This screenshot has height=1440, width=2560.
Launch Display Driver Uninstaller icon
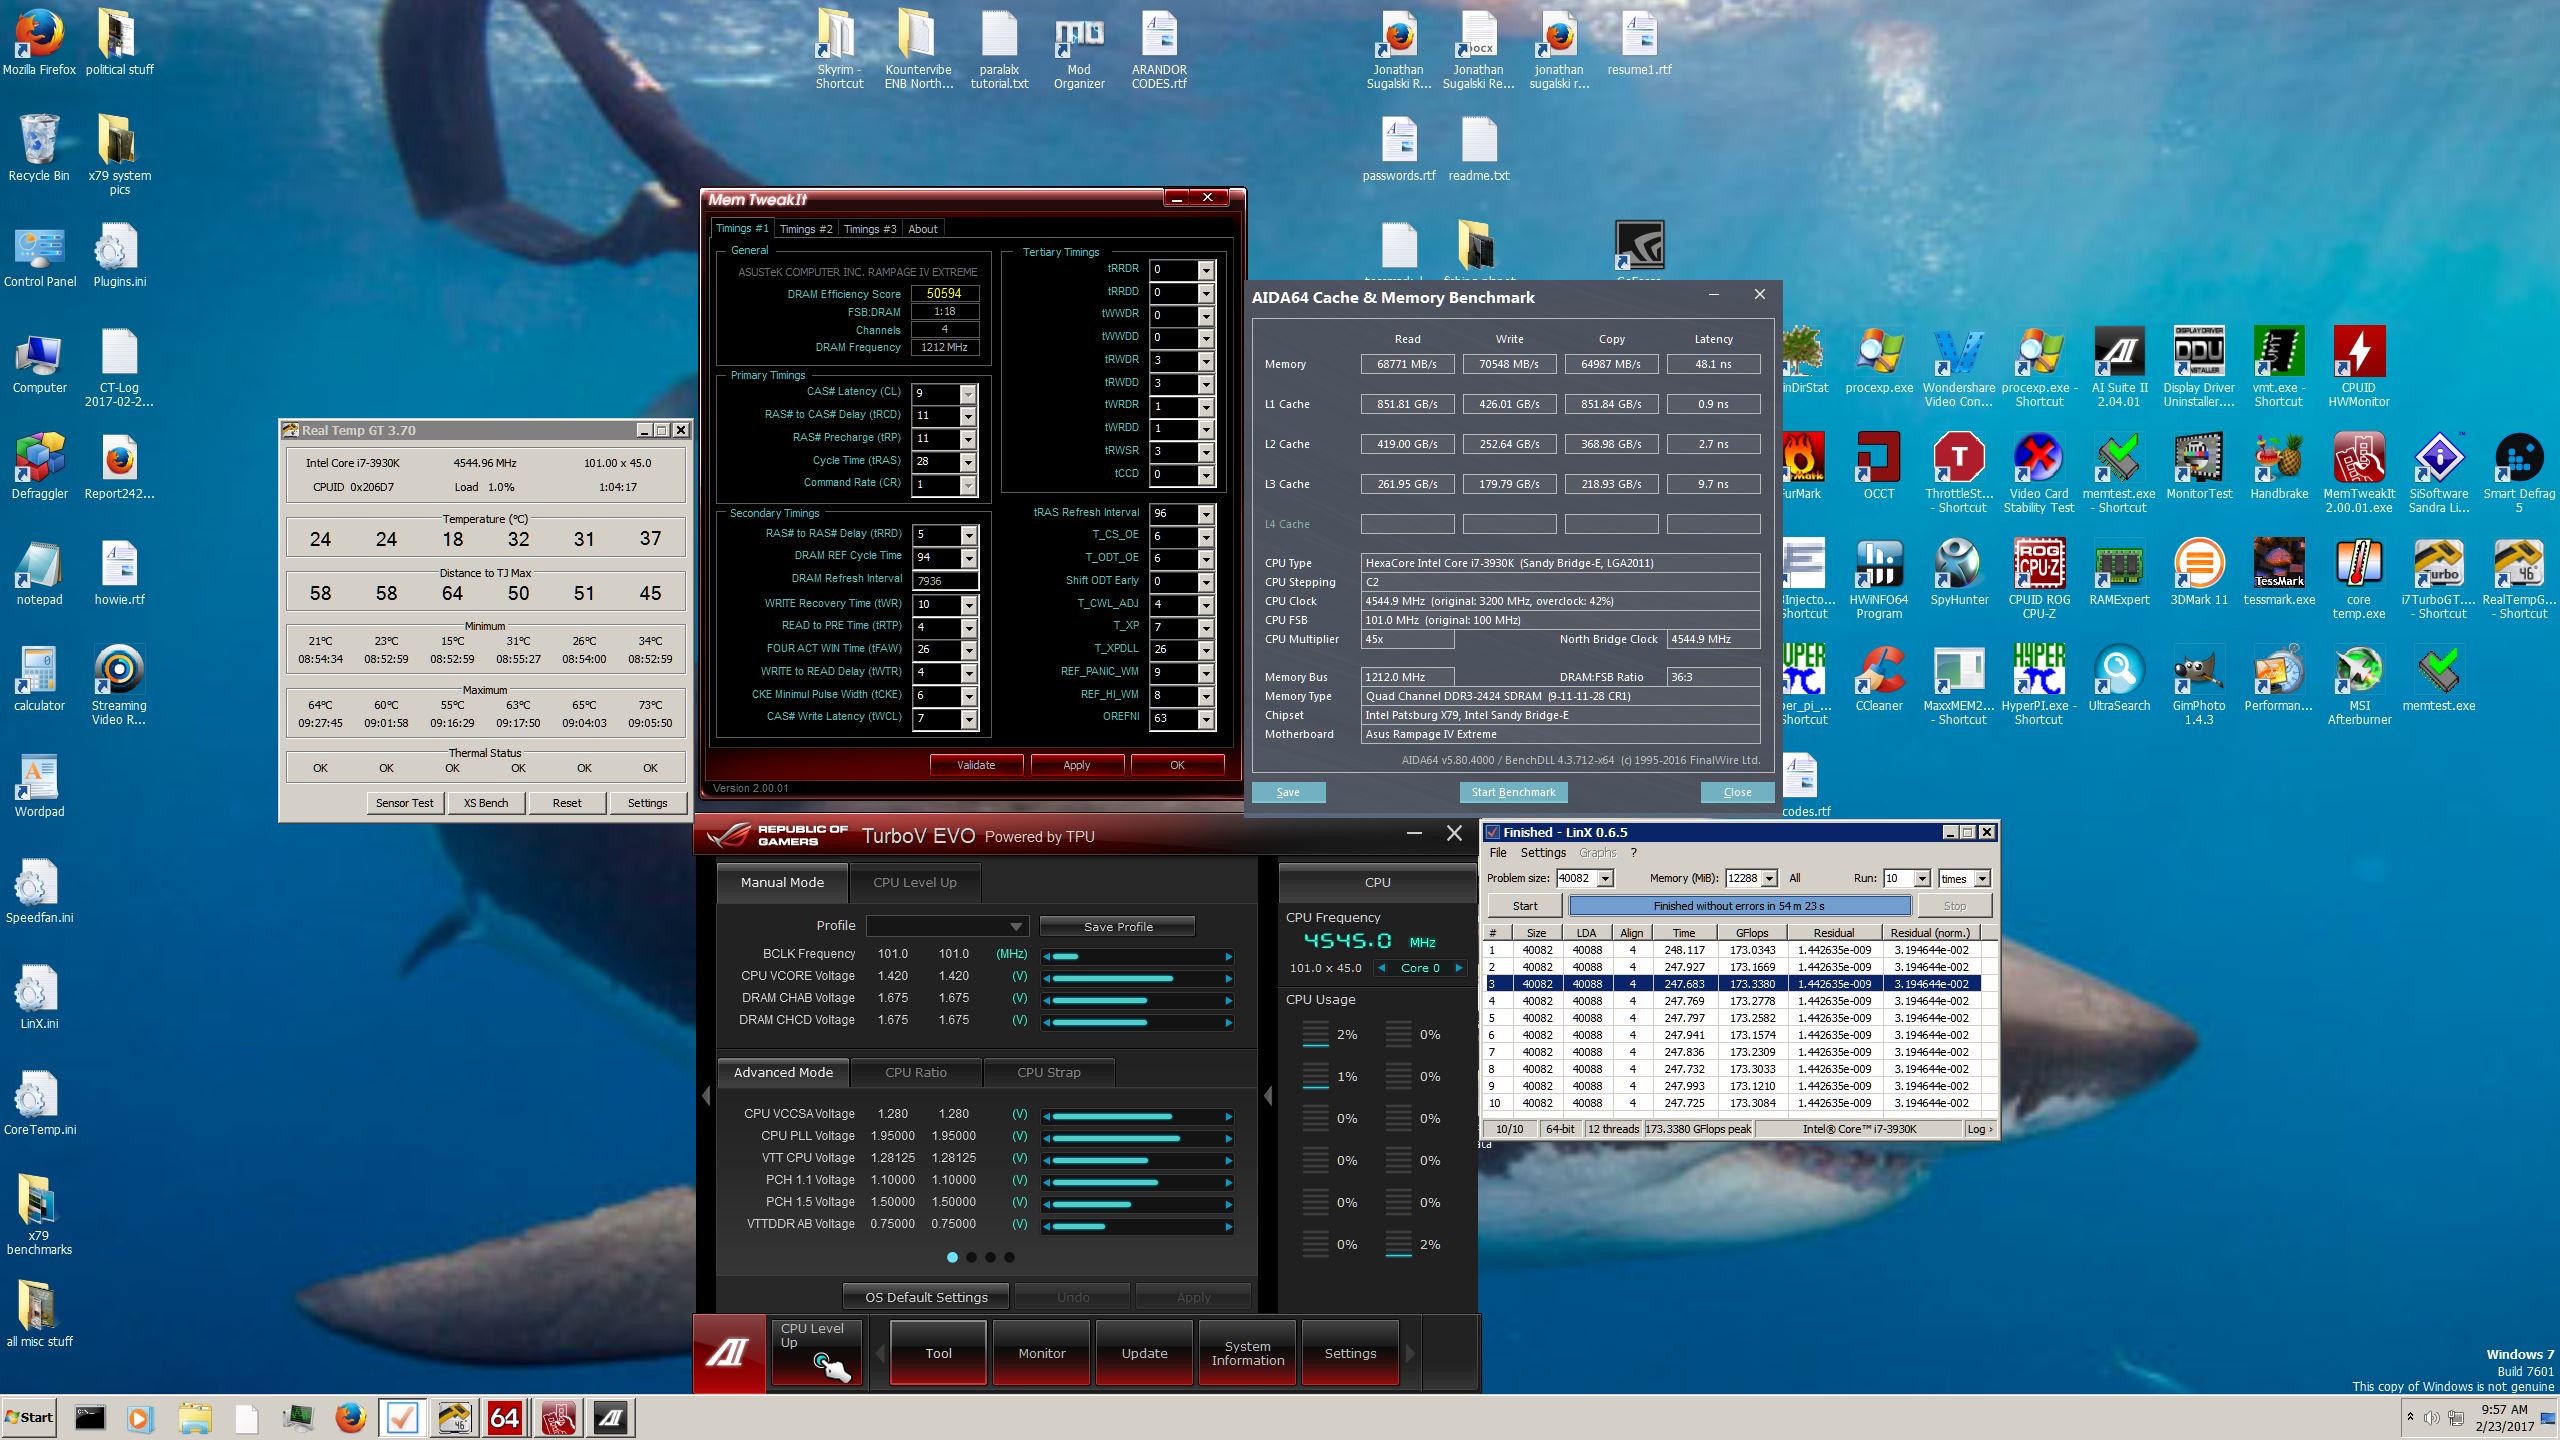(x=2198, y=366)
